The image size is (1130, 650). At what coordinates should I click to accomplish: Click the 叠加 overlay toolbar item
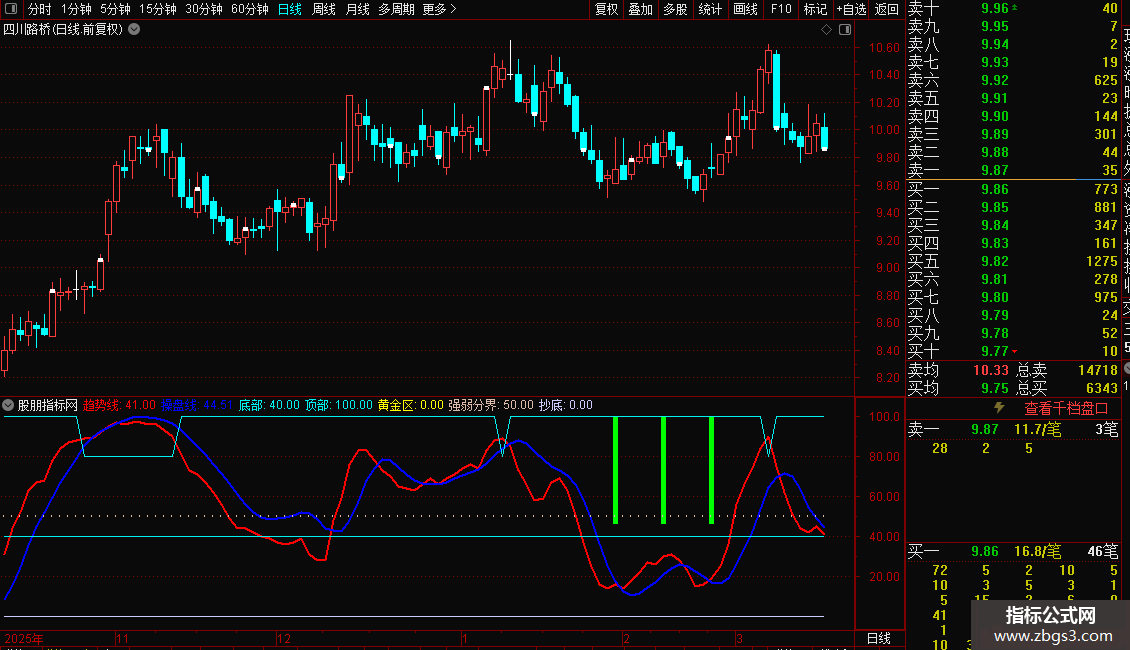pyautogui.click(x=640, y=9)
